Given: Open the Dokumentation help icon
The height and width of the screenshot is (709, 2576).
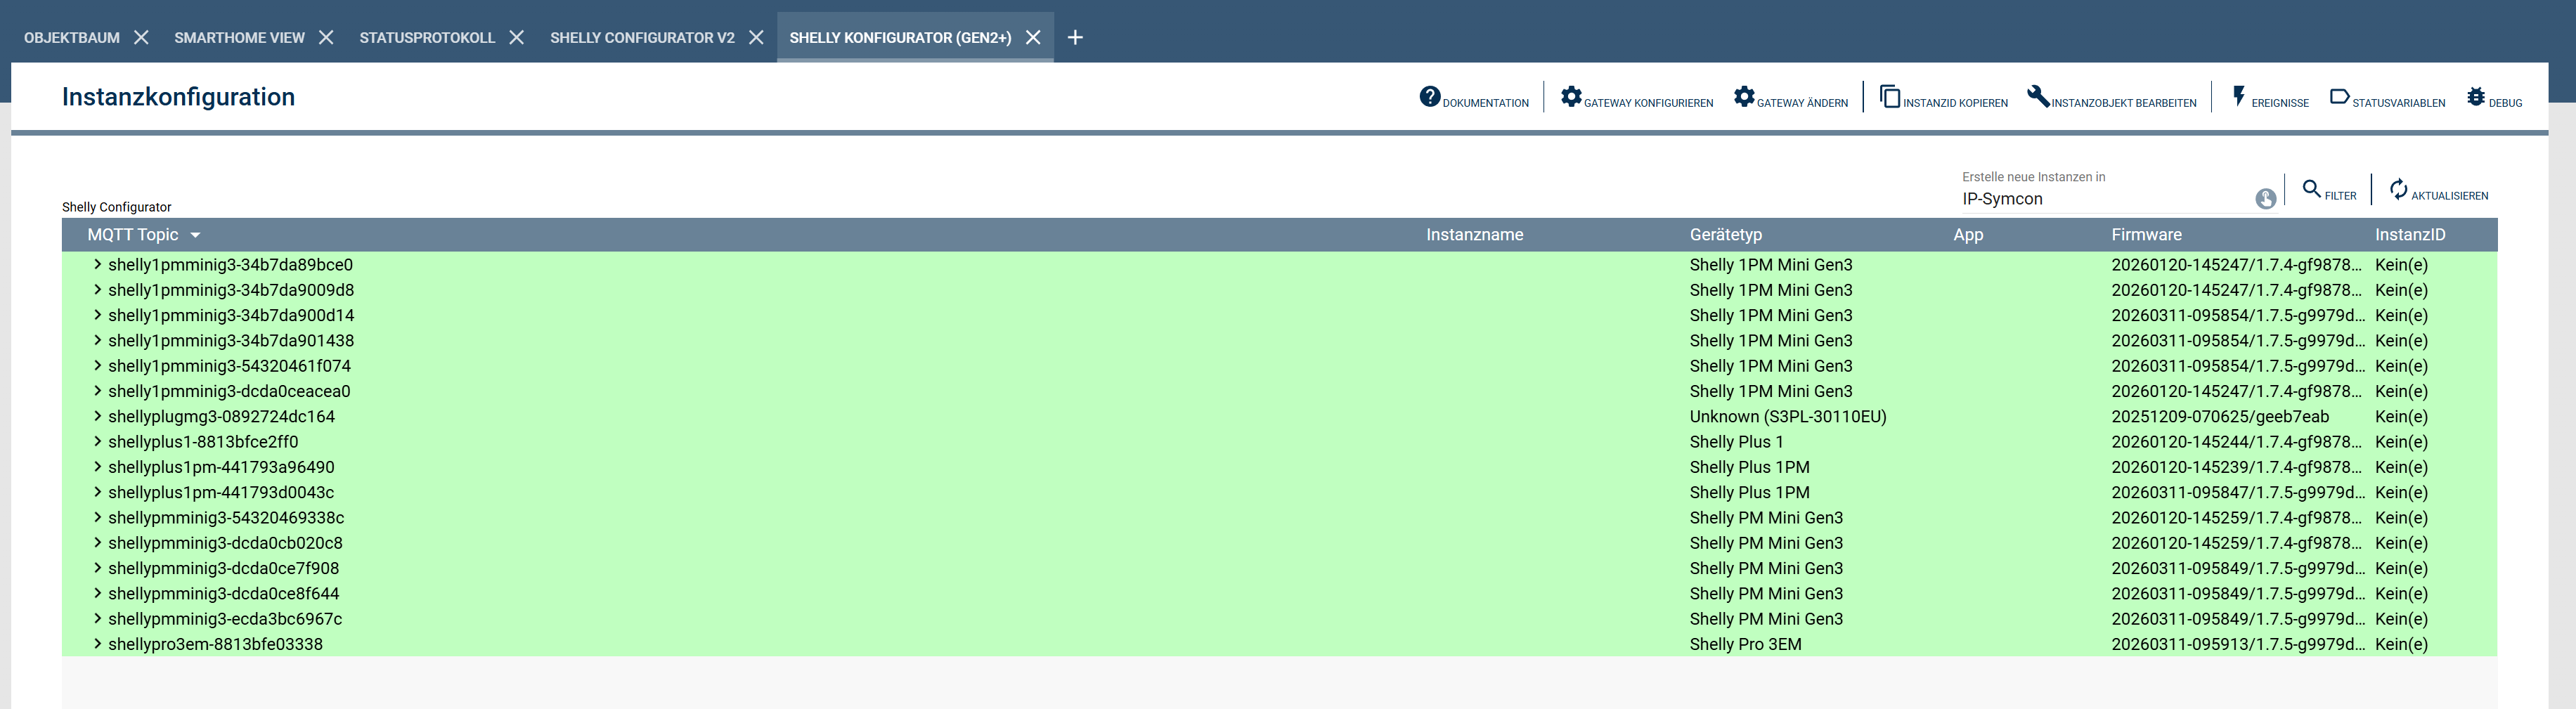Looking at the screenshot, I should [x=1430, y=97].
